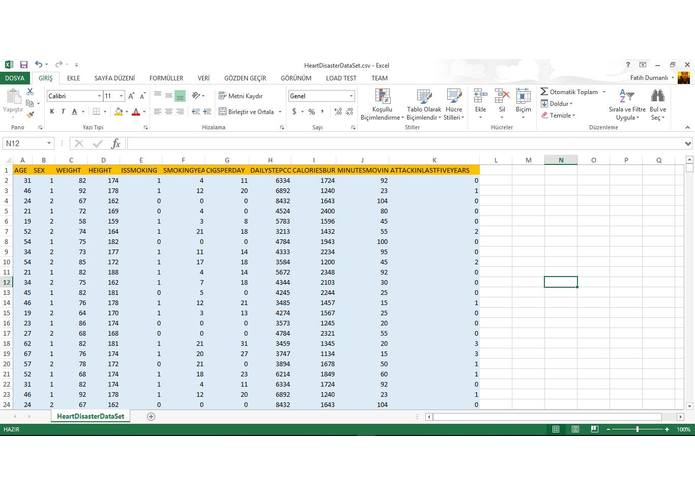This screenshot has height=494, width=695.
Task: Activate the Format Painter brush
Action: tap(30, 115)
